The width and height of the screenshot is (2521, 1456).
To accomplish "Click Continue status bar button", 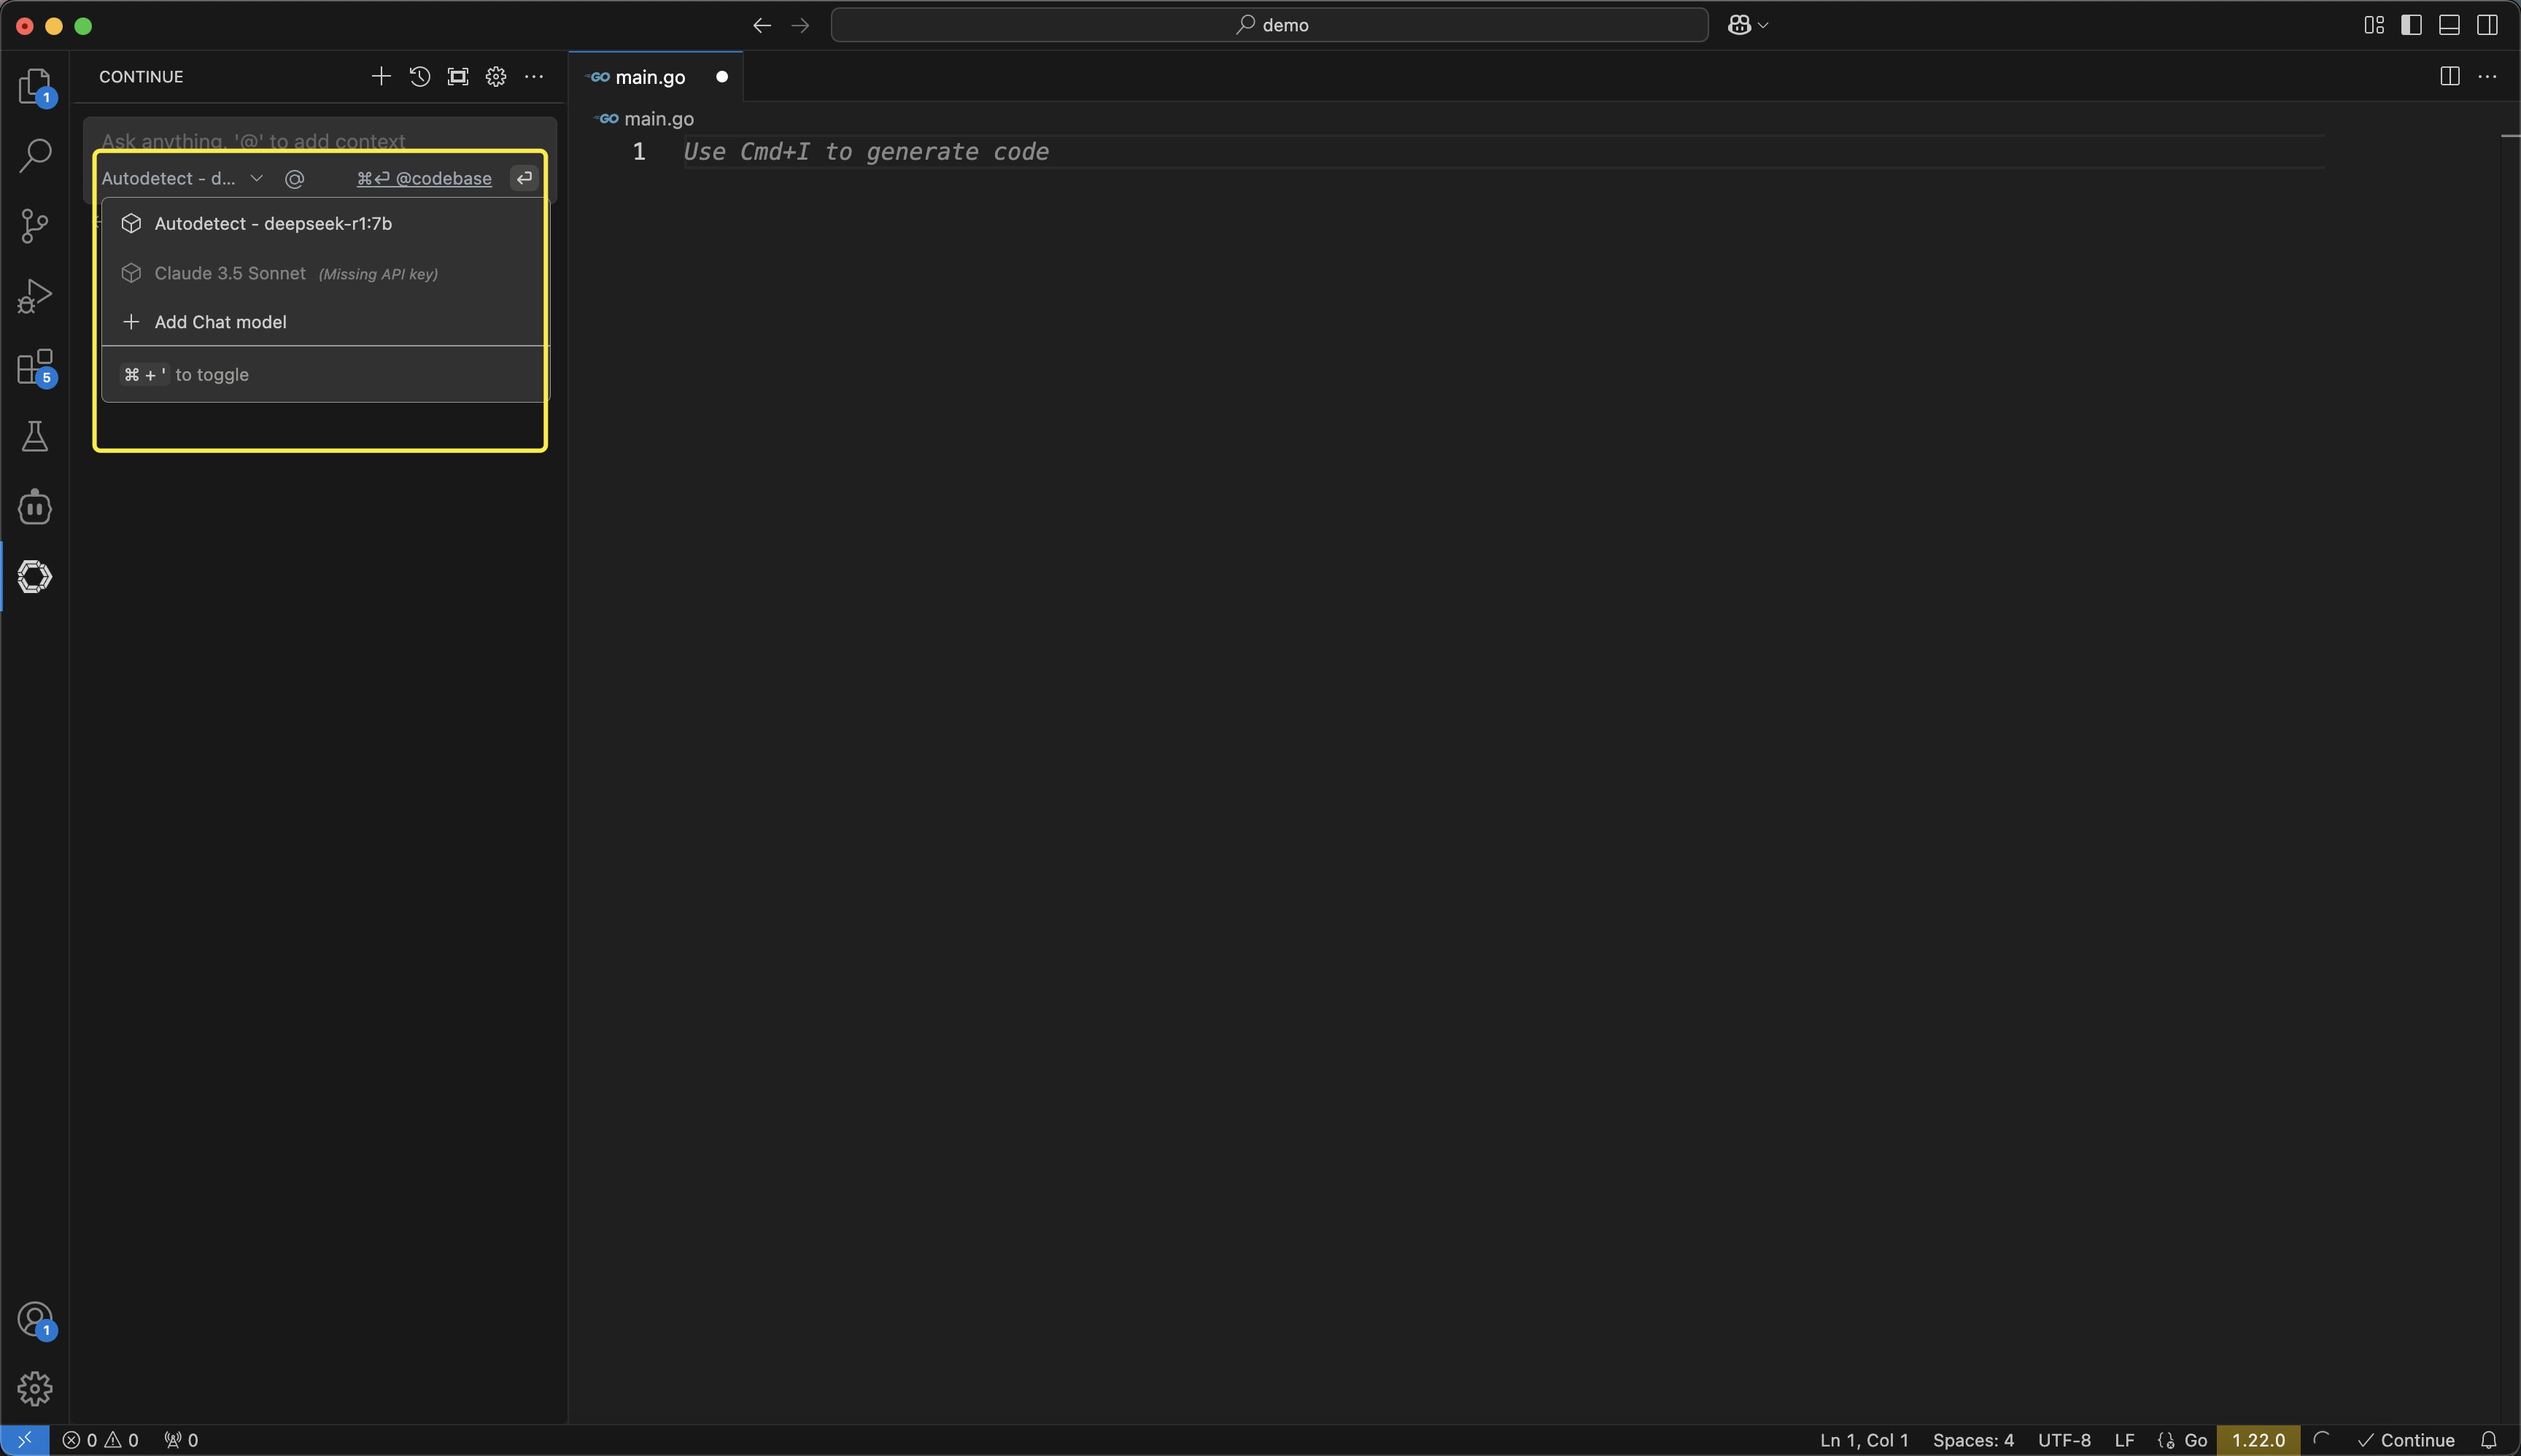I will point(2406,1440).
